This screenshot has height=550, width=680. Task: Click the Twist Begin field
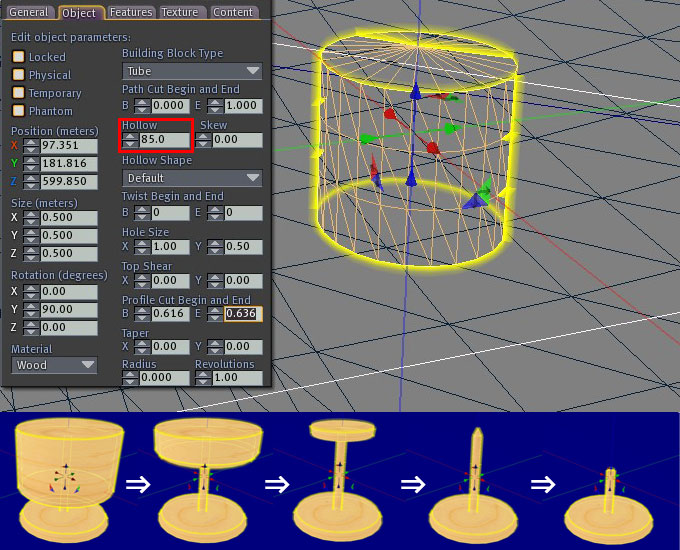tap(170, 213)
